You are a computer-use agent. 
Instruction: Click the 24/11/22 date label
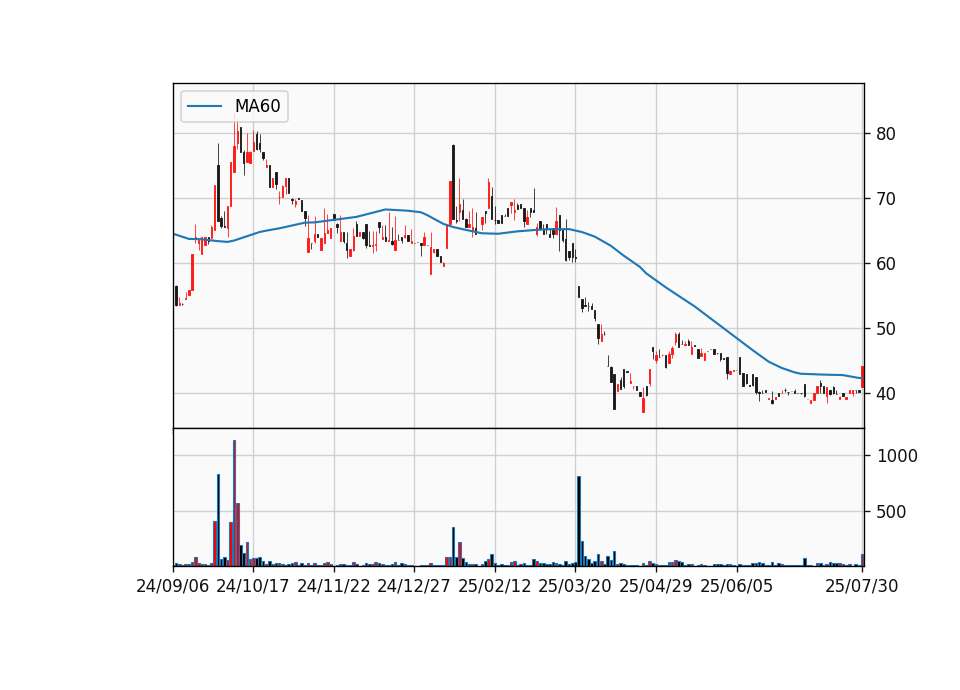point(334,586)
